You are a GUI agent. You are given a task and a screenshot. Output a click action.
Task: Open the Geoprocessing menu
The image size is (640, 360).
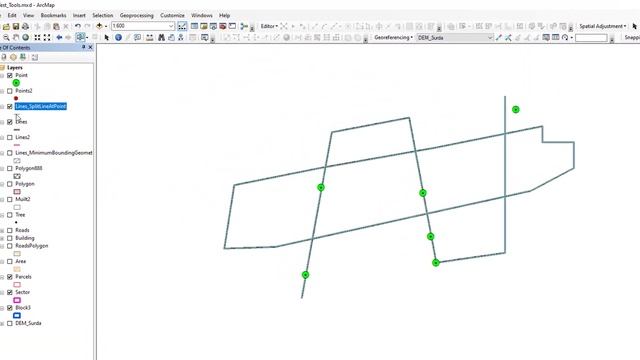(137, 16)
